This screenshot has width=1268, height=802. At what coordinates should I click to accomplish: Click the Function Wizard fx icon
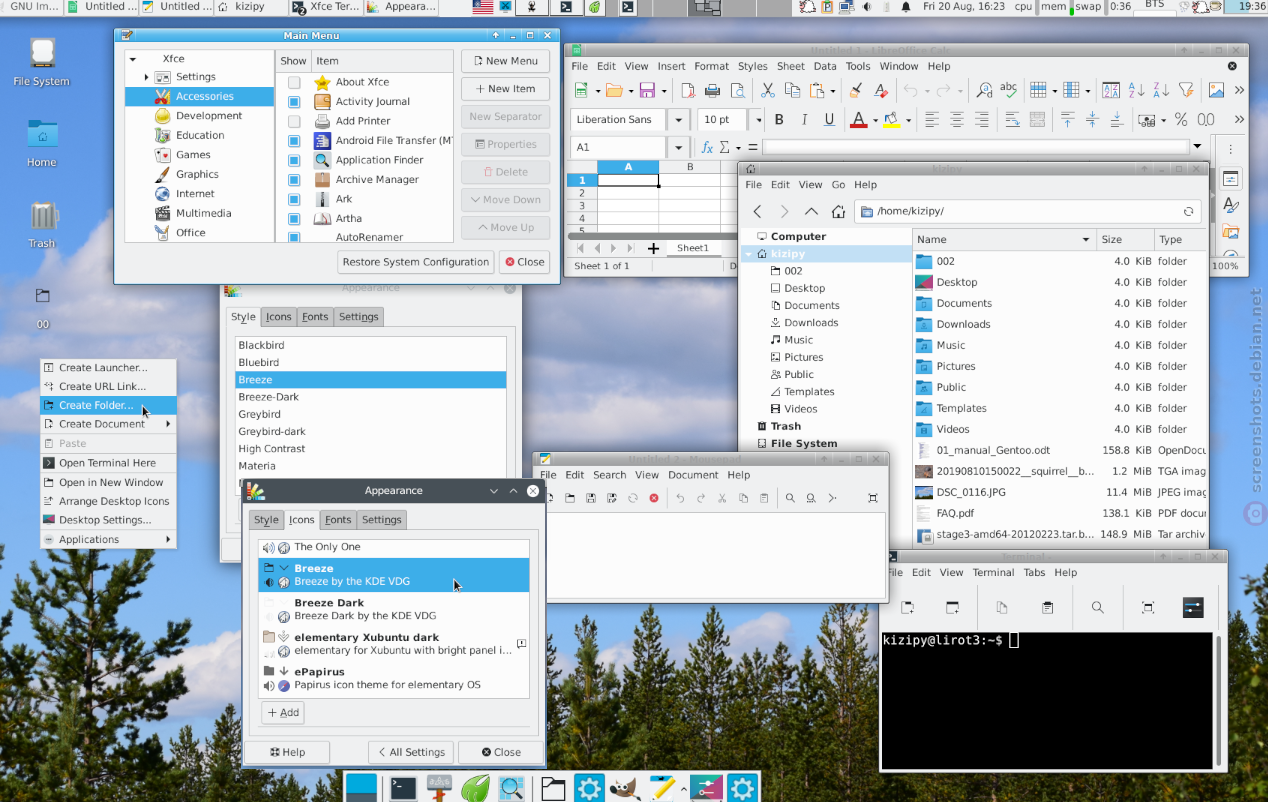[707, 147]
